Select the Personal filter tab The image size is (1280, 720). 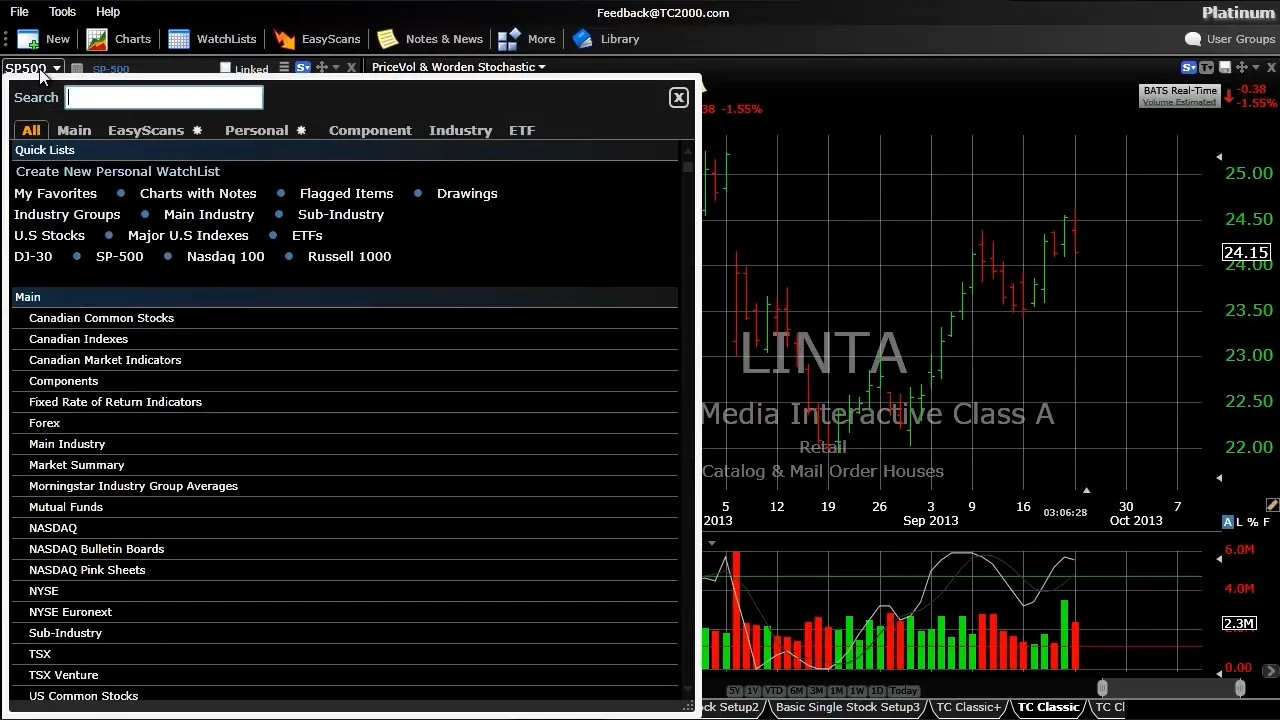tap(256, 130)
